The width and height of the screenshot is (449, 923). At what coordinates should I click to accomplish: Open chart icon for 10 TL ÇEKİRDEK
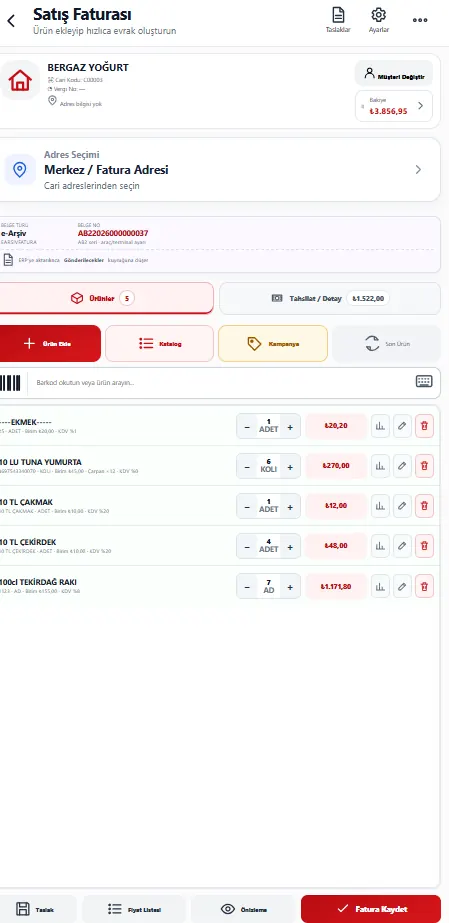pyautogui.click(x=380, y=546)
